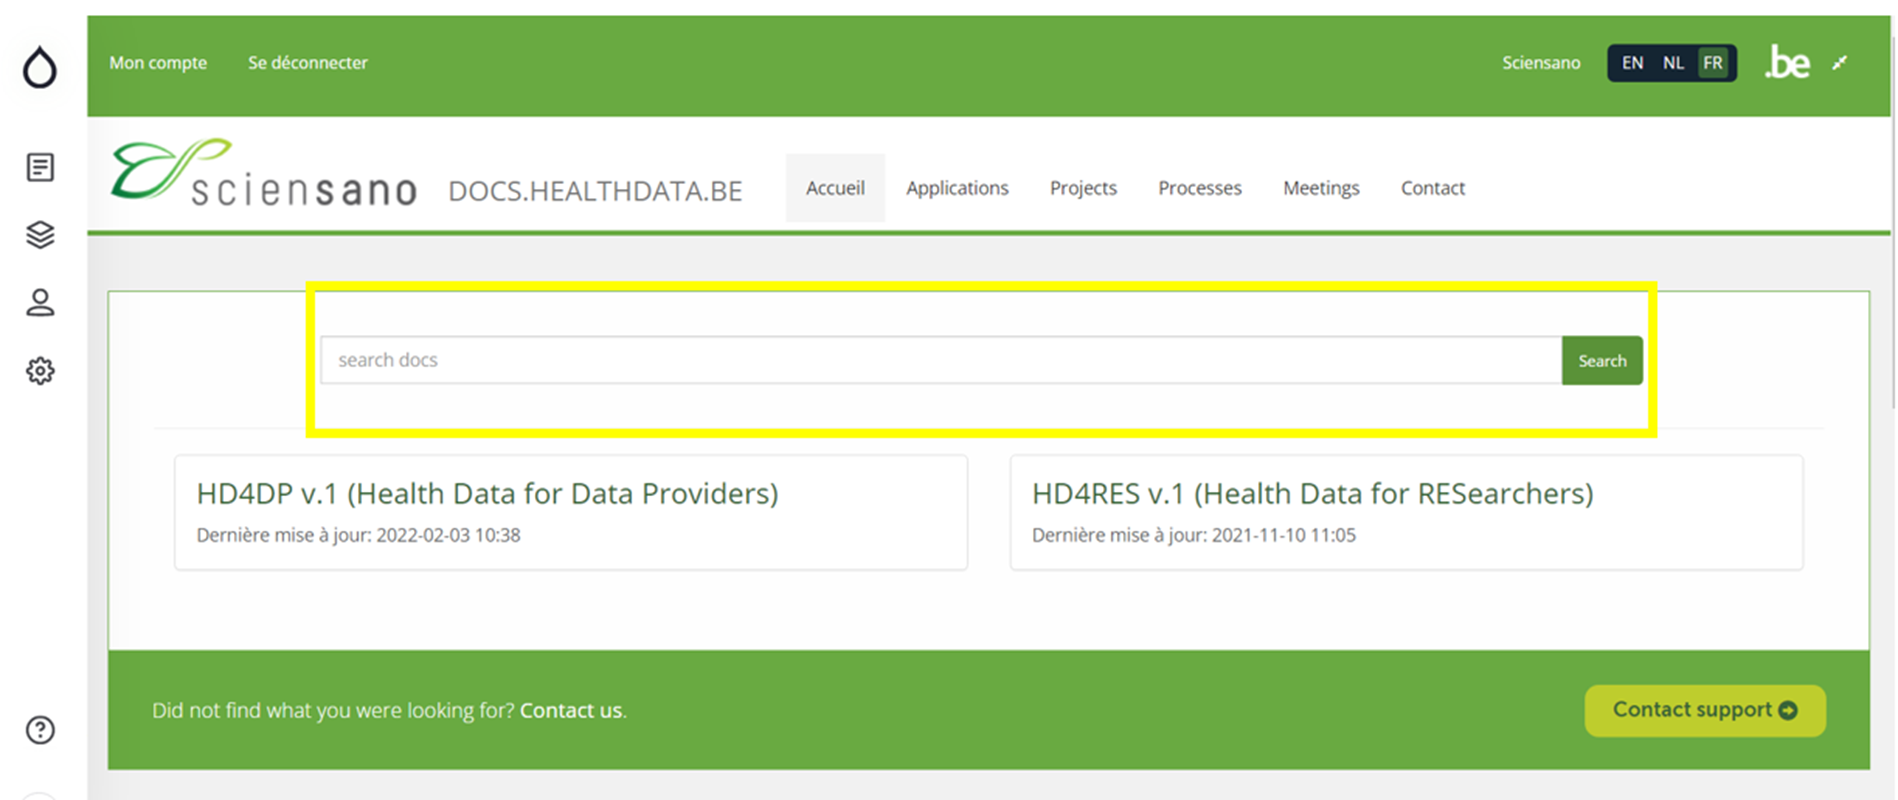The width and height of the screenshot is (1898, 800).
Task: Open the Projects menu item
Action: (x=1083, y=188)
